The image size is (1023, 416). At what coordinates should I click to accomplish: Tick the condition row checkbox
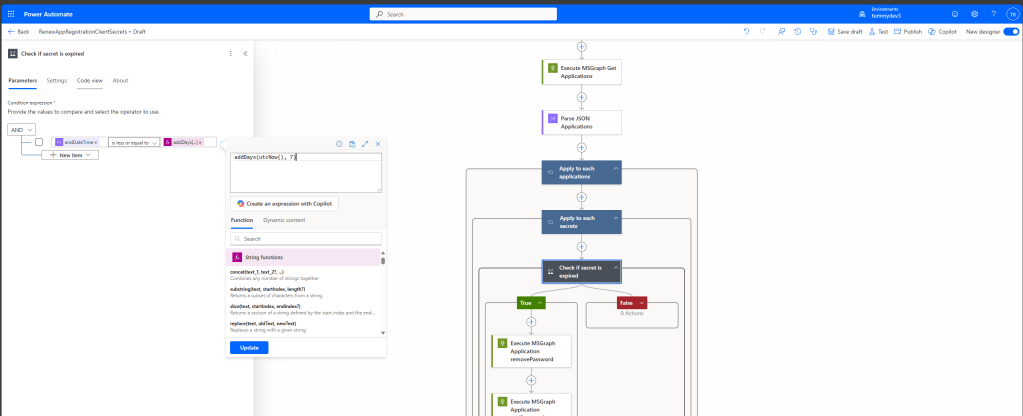(39, 142)
